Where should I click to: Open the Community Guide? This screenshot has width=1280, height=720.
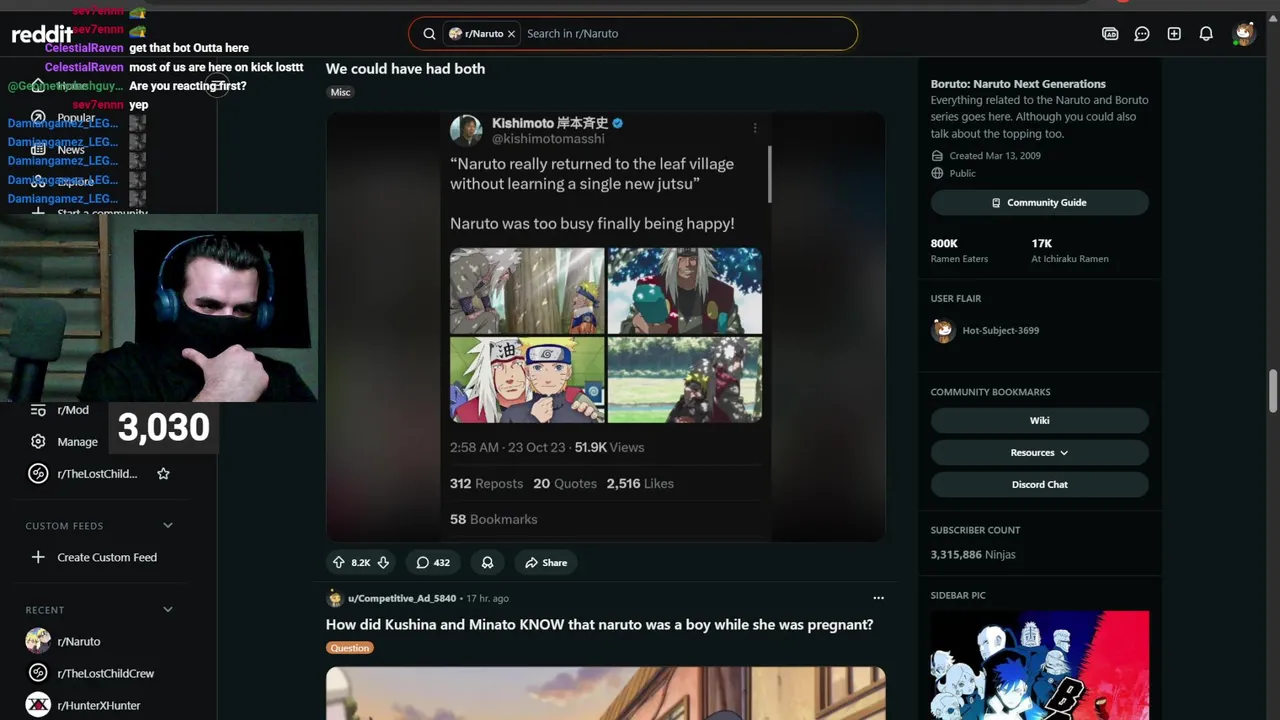tap(1039, 202)
